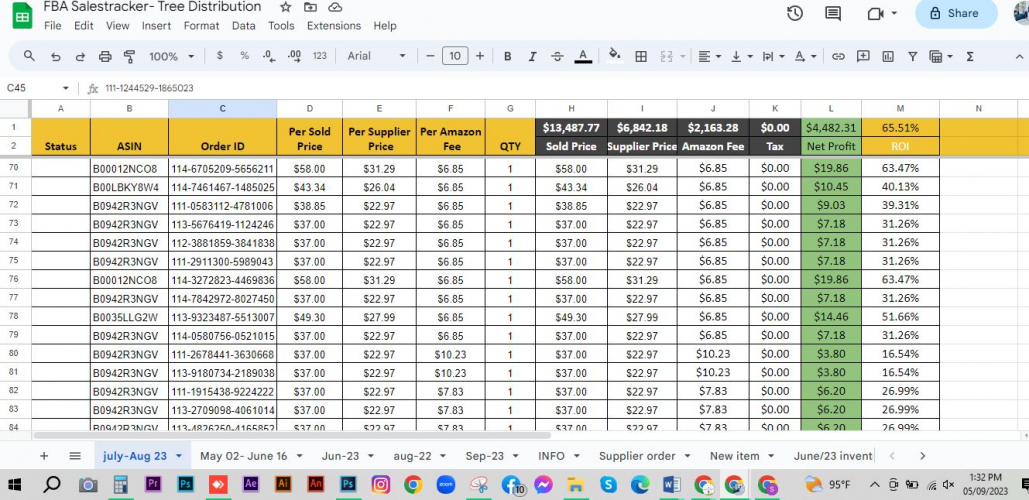The width and height of the screenshot is (1029, 500).
Task: Undo the last action
Action: 56,56
